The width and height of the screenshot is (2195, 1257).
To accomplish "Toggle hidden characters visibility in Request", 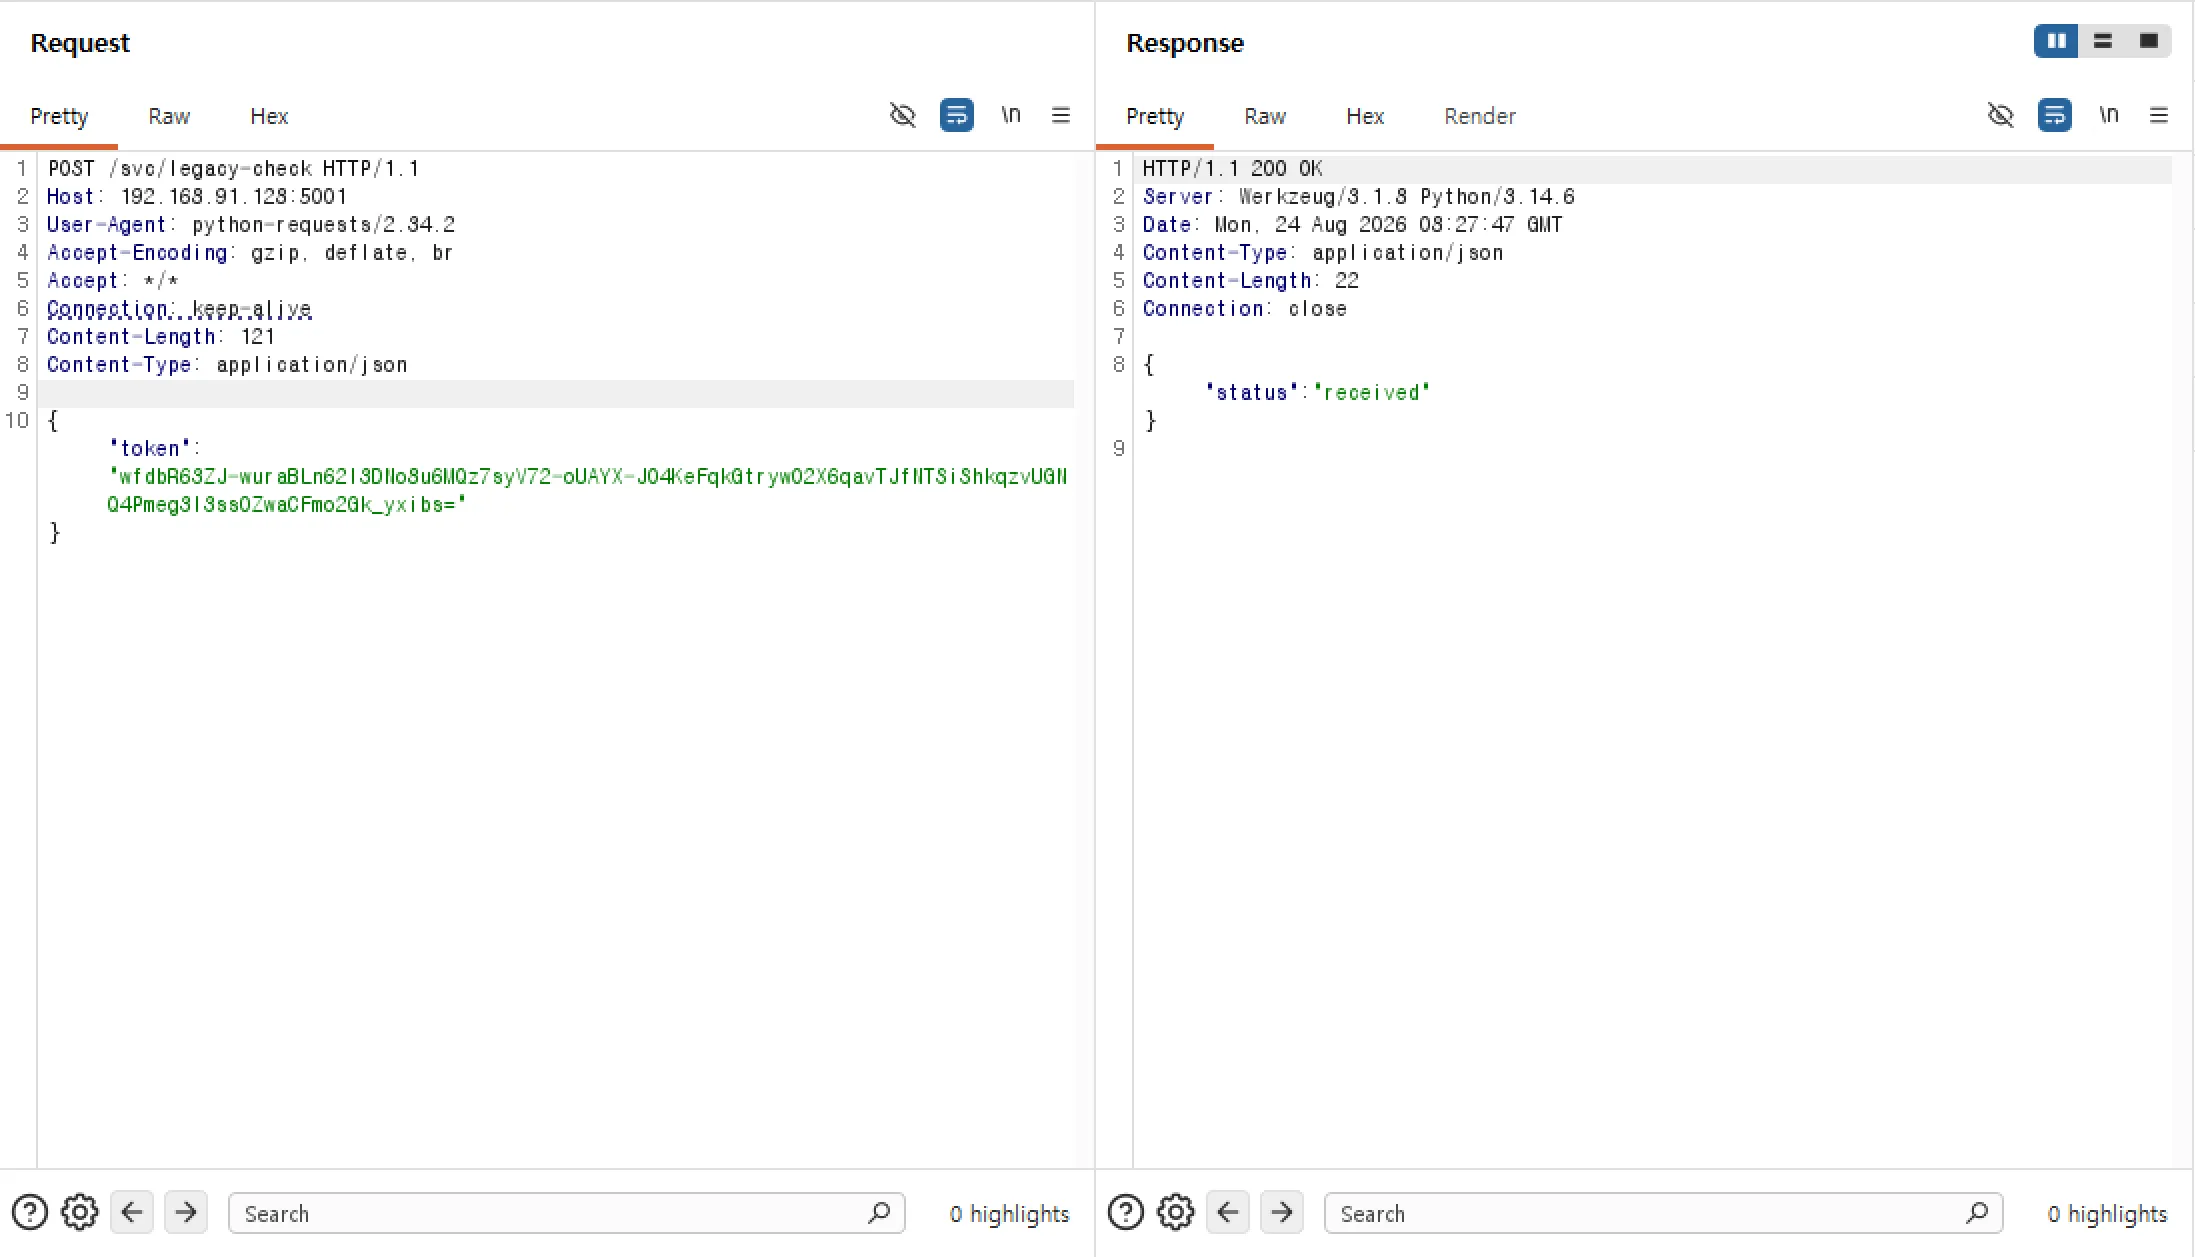I will [902, 115].
